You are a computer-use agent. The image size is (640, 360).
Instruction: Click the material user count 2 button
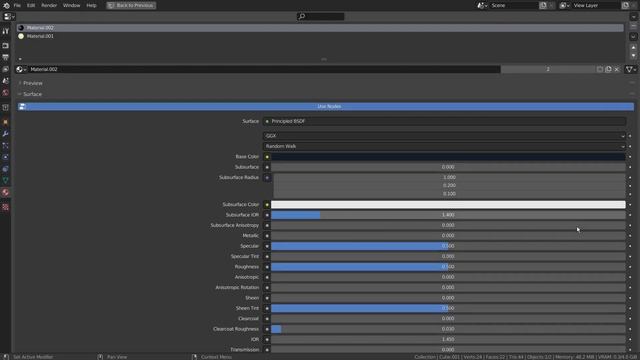548,69
